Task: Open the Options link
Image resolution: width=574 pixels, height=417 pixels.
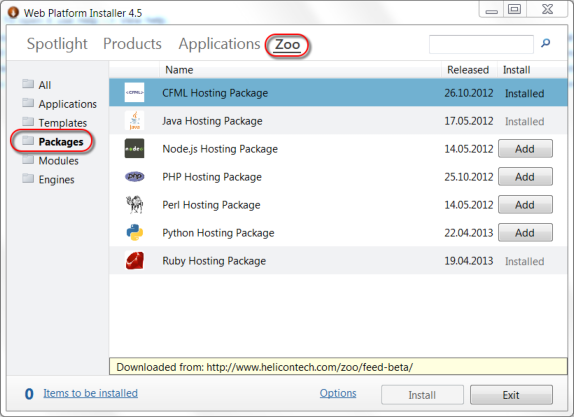Action: point(338,393)
